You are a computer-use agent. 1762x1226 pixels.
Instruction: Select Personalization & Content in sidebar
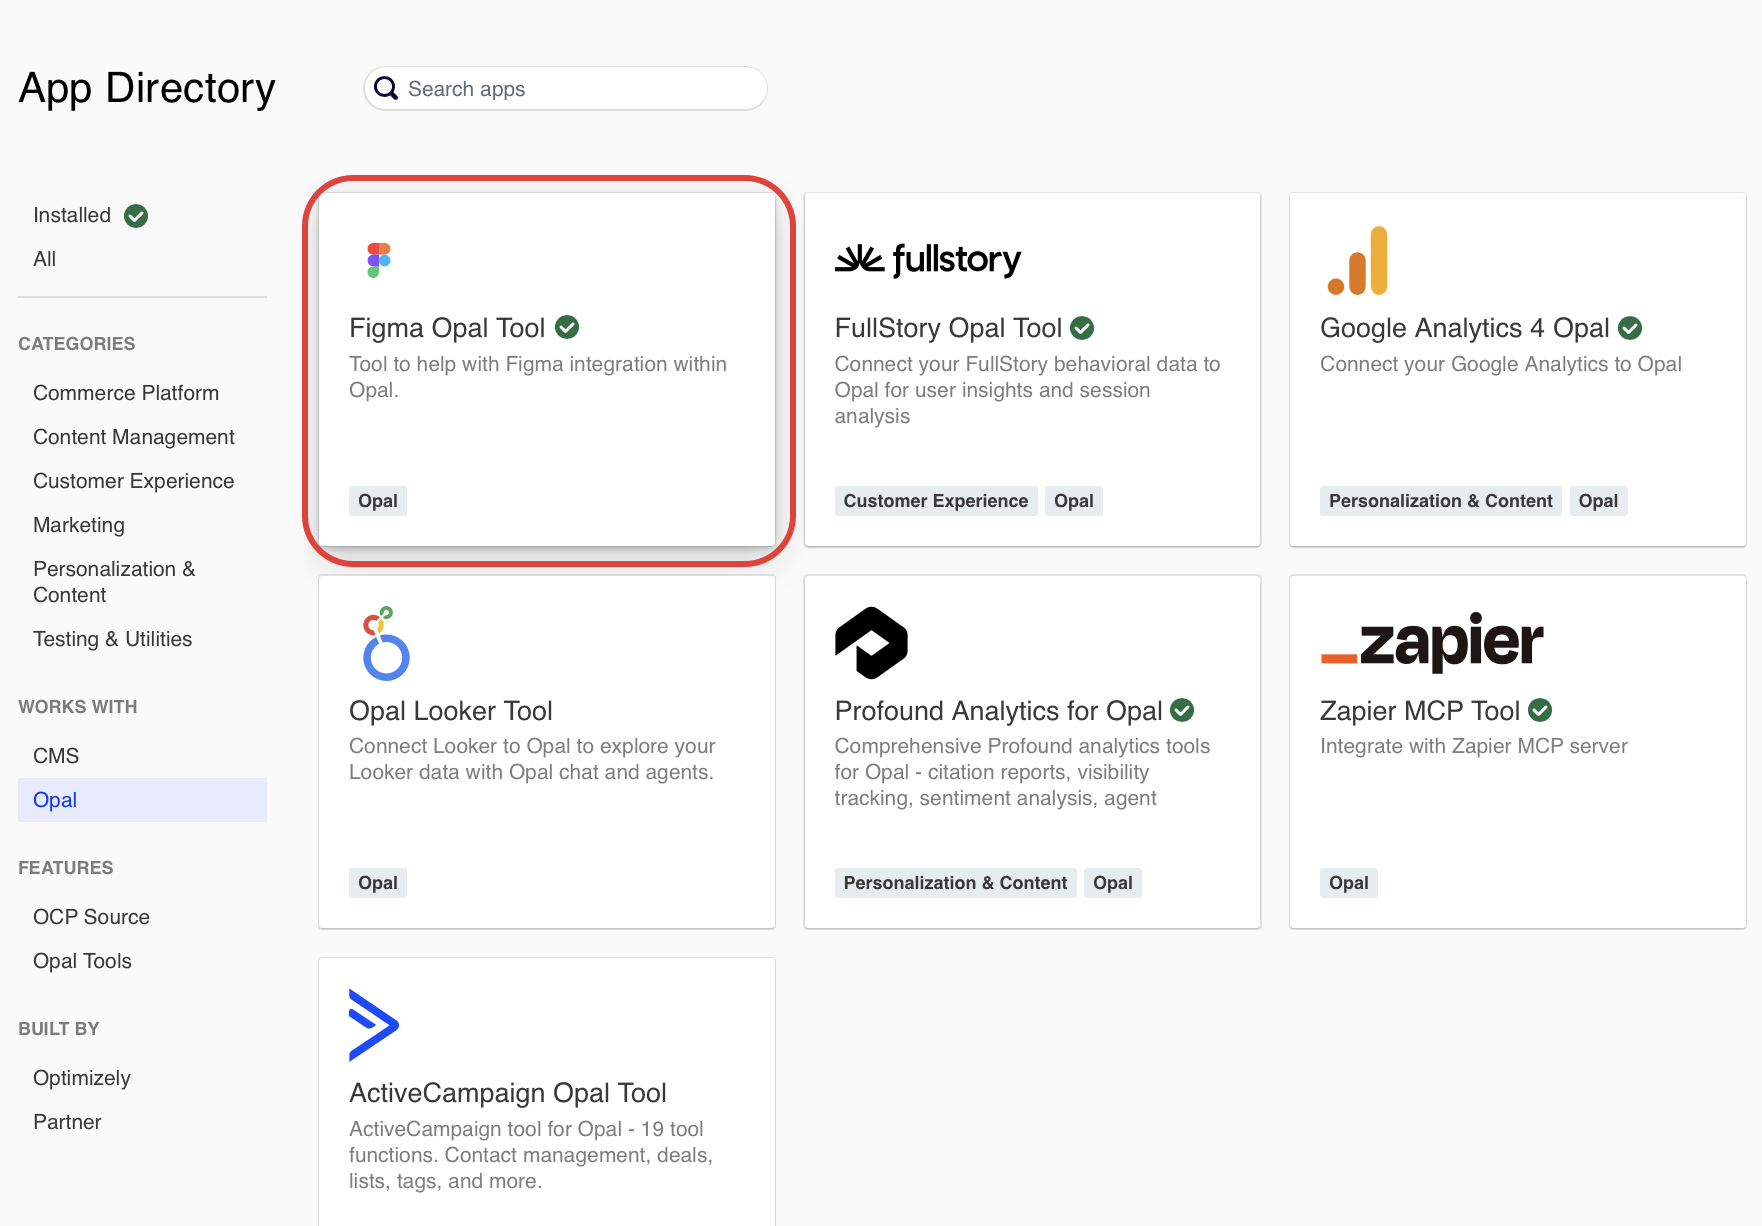point(114,582)
